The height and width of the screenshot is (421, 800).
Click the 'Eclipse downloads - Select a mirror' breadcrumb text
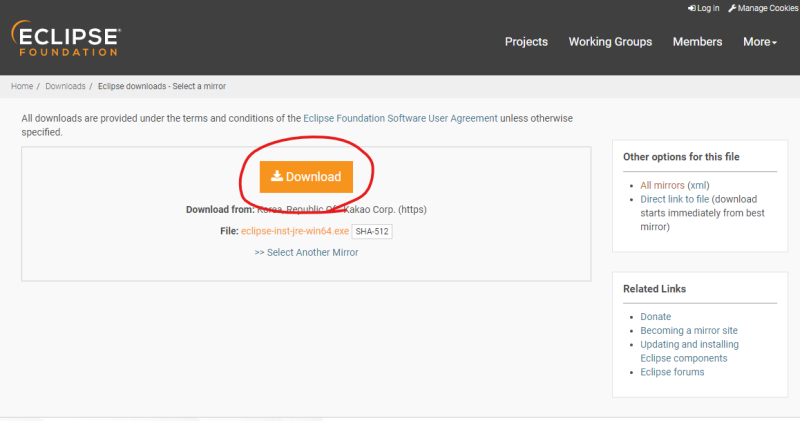pos(162,86)
